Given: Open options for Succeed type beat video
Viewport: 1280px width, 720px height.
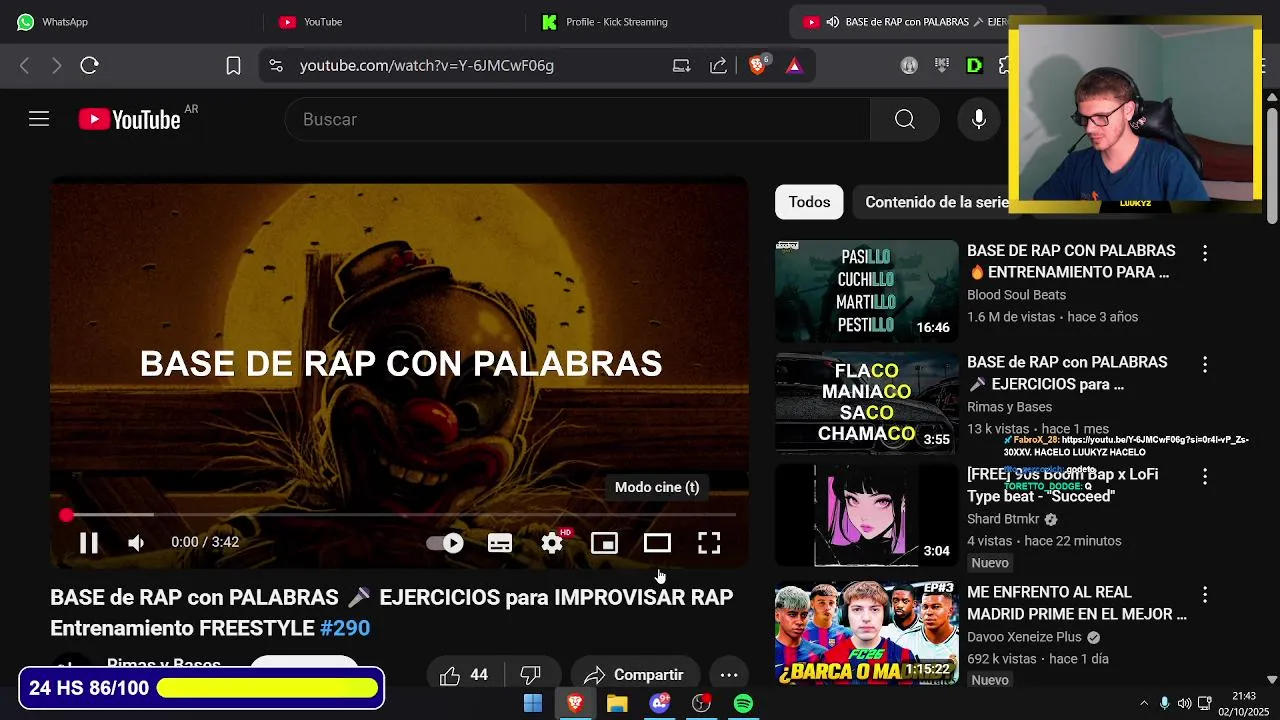Looking at the screenshot, I should pyautogui.click(x=1205, y=478).
